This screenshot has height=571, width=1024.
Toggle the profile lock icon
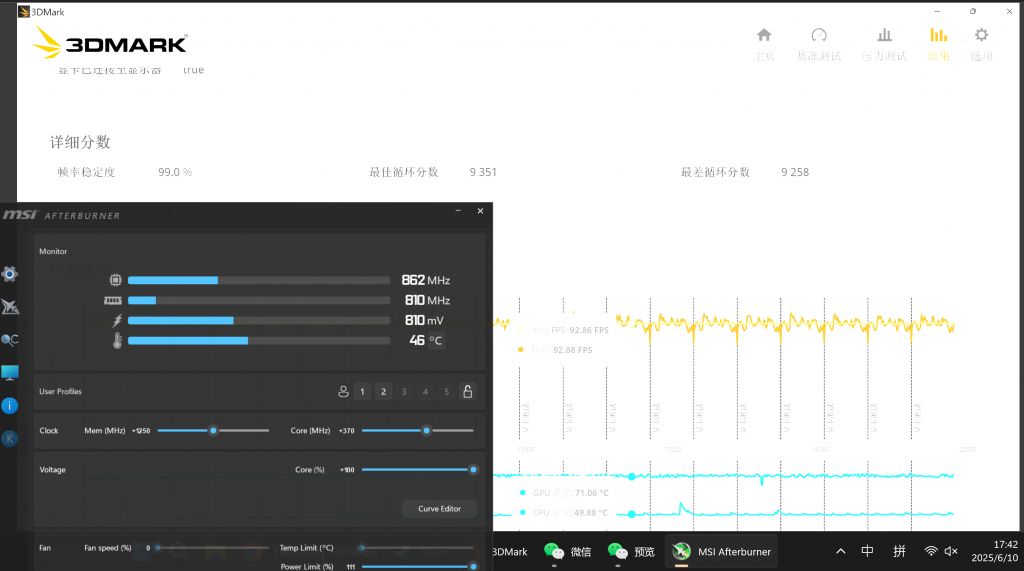coord(467,392)
